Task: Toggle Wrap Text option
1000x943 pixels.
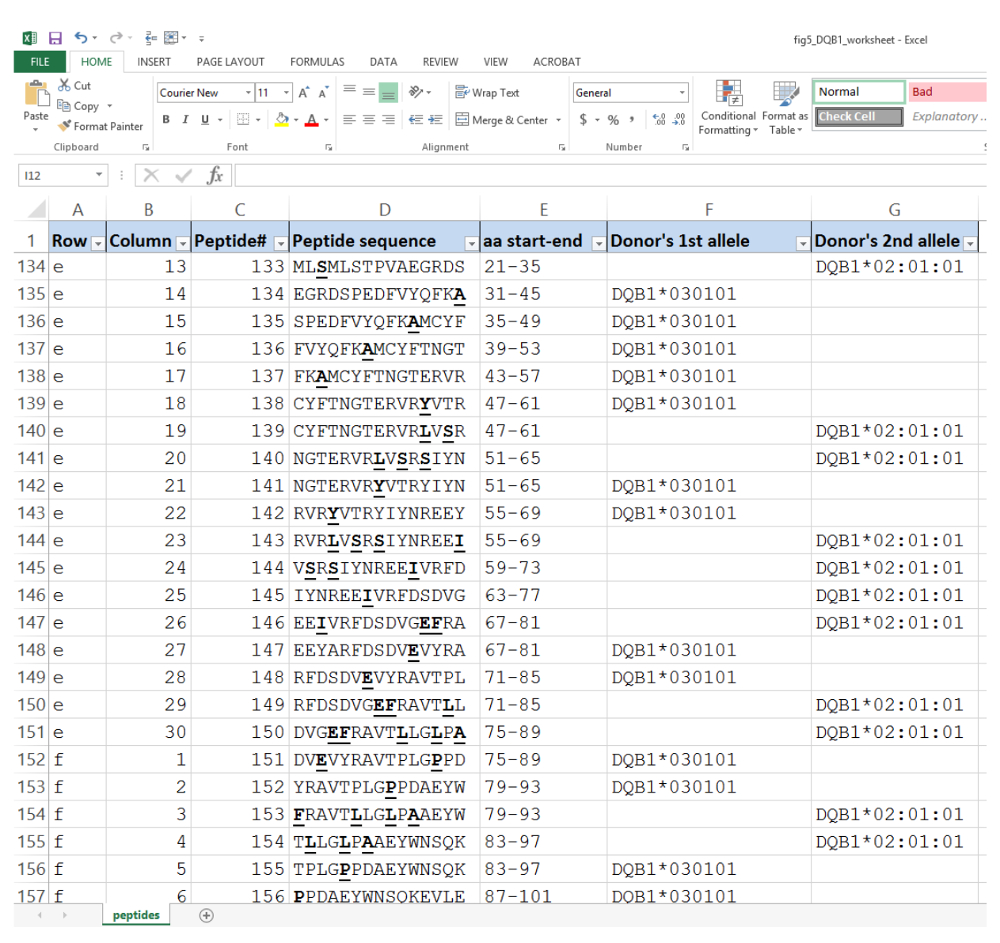Action: pos(487,93)
